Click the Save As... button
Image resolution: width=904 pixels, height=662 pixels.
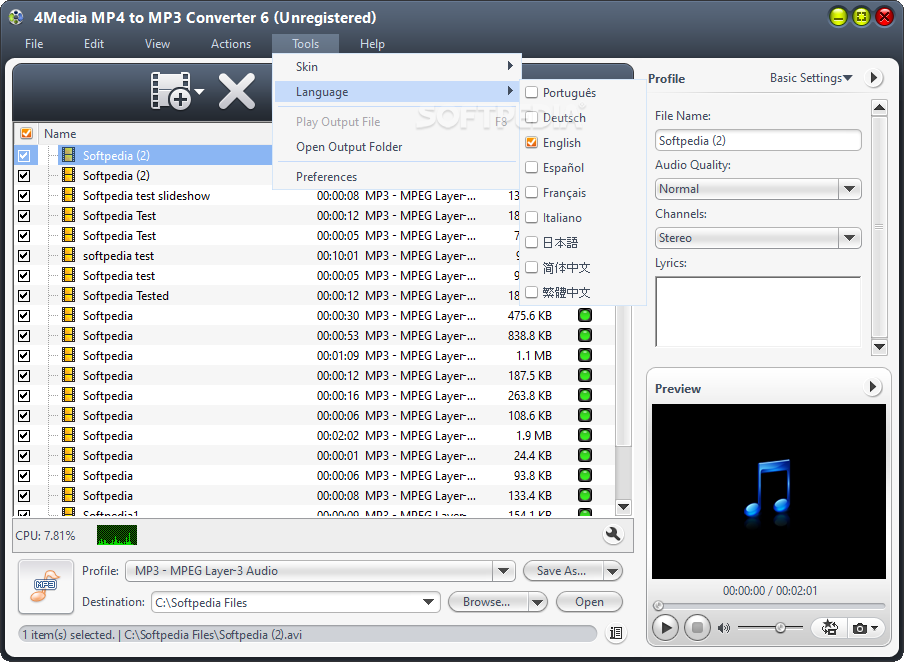point(563,571)
